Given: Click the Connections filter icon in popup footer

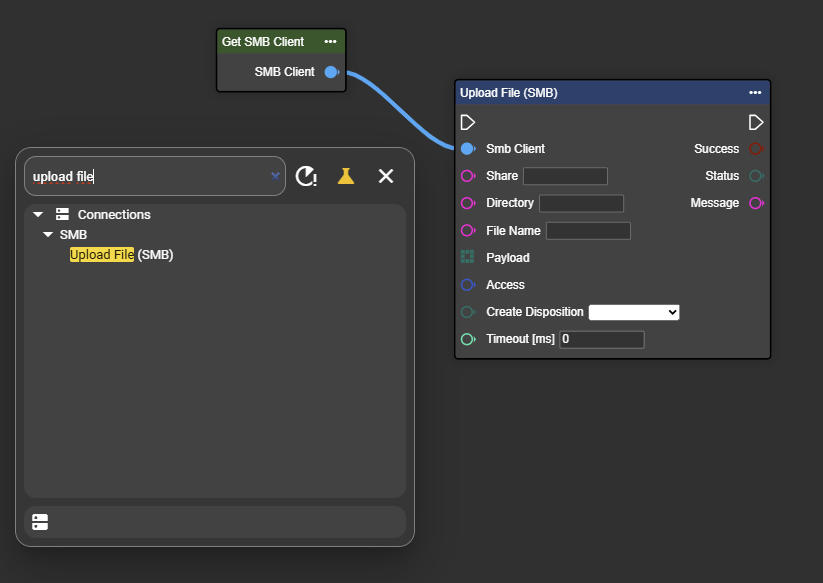Looking at the screenshot, I should pyautogui.click(x=40, y=522).
